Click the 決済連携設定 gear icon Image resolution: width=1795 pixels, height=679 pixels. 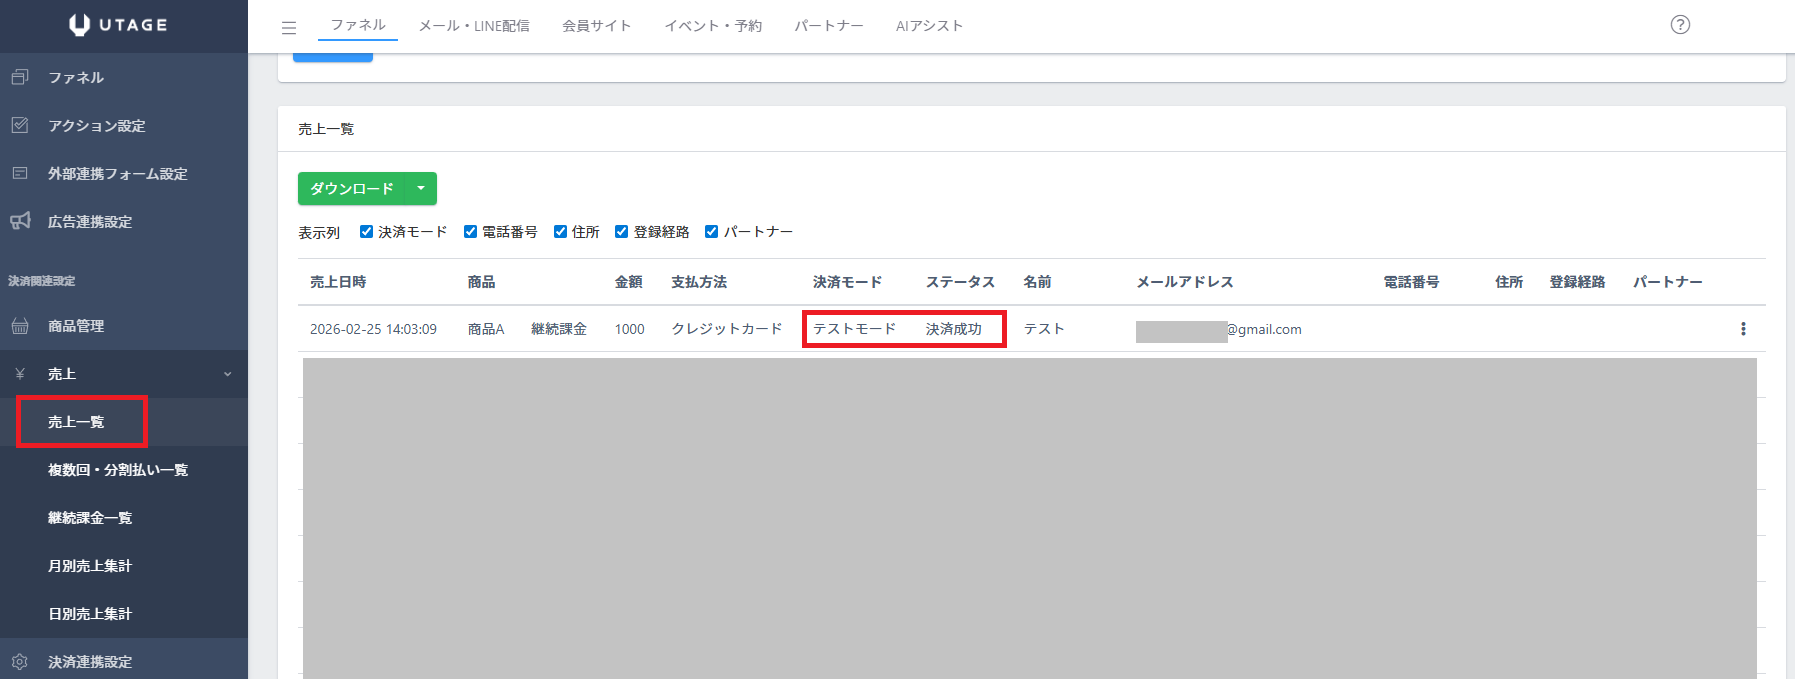coord(20,661)
